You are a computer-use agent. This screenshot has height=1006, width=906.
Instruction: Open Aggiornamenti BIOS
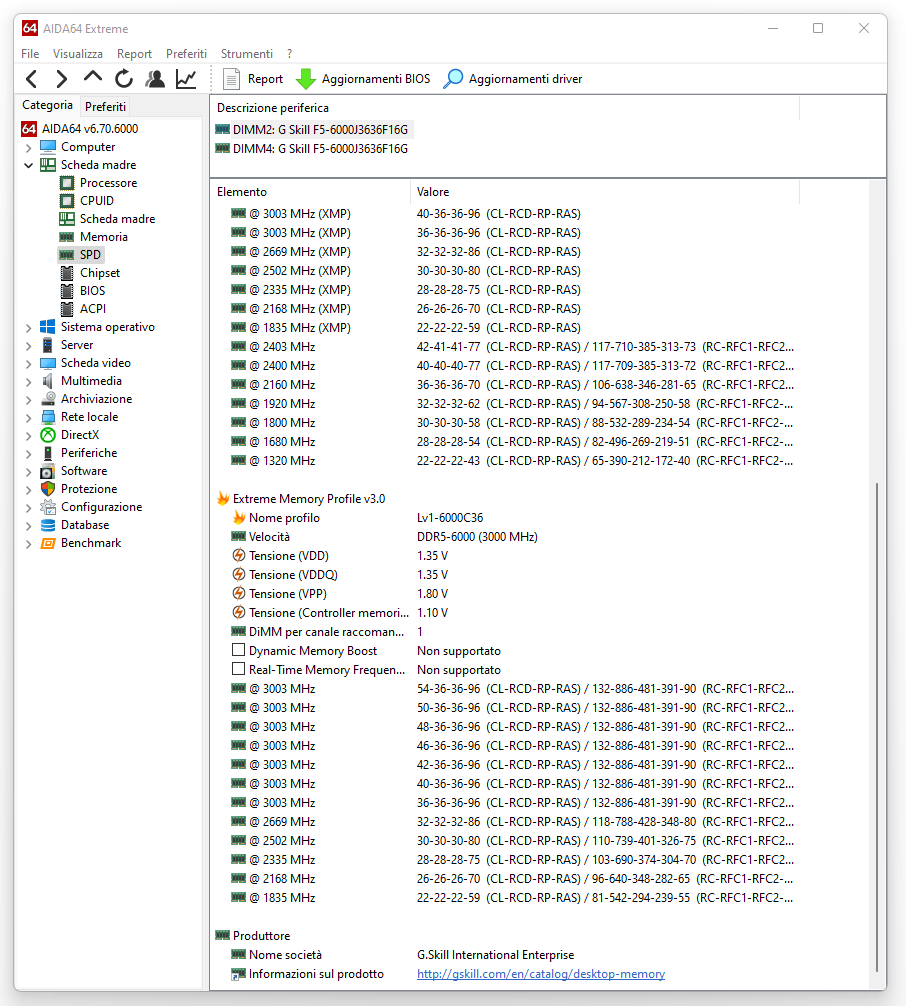363,79
